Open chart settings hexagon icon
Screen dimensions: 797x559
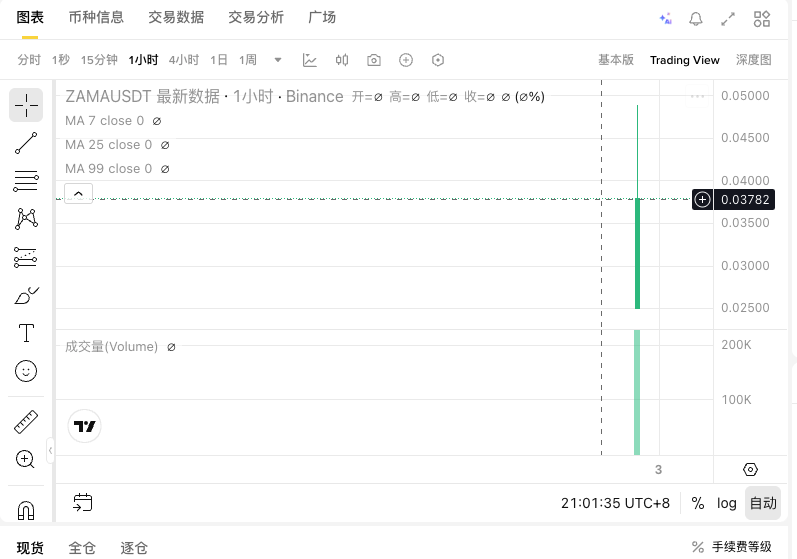click(x=438, y=60)
